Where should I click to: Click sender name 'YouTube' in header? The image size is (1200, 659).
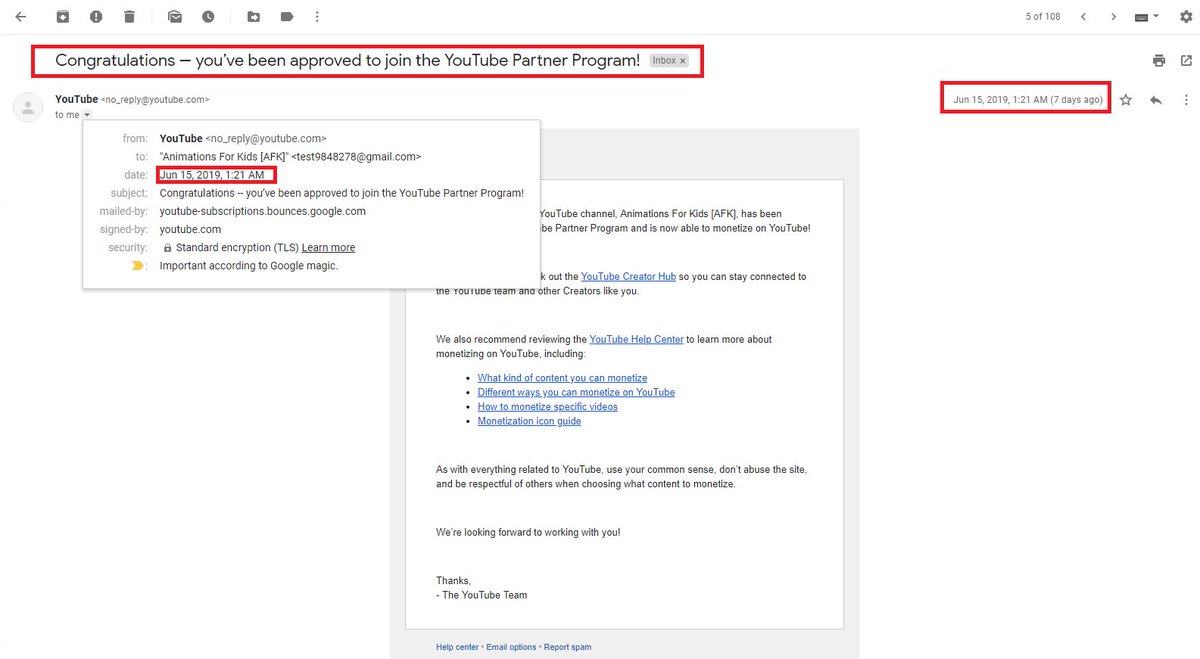76,100
